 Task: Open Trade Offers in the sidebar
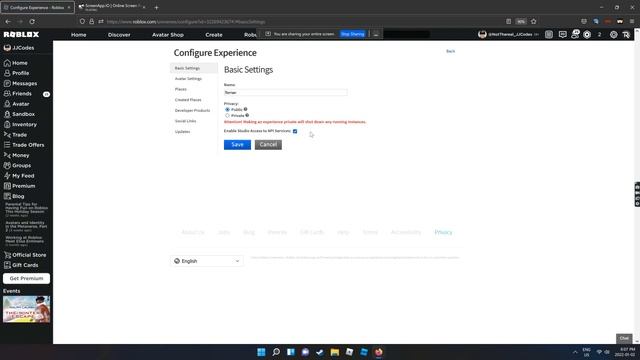pyautogui.click(x=24, y=145)
